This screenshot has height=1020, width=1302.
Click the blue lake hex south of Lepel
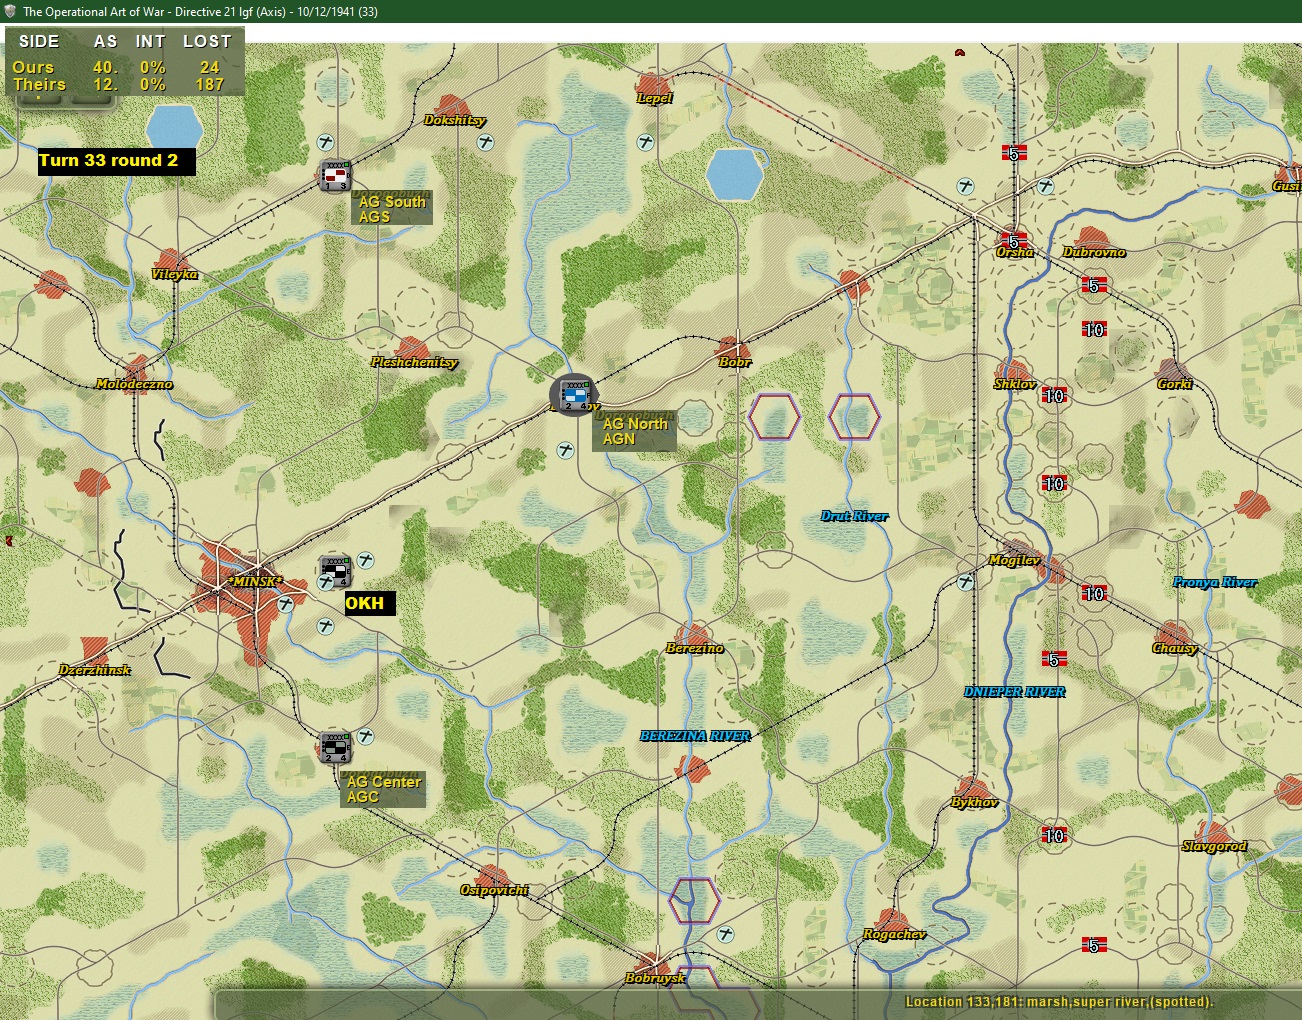(734, 175)
